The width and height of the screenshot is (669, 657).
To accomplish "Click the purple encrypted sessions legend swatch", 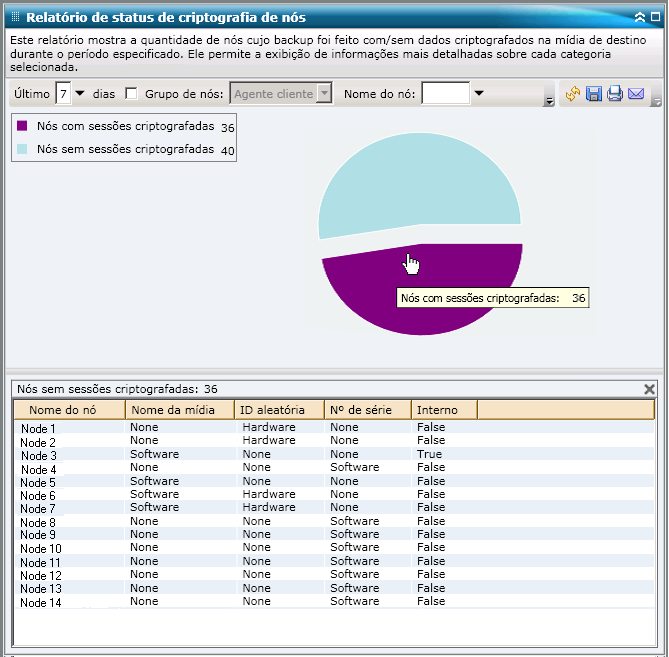I will point(23,127).
